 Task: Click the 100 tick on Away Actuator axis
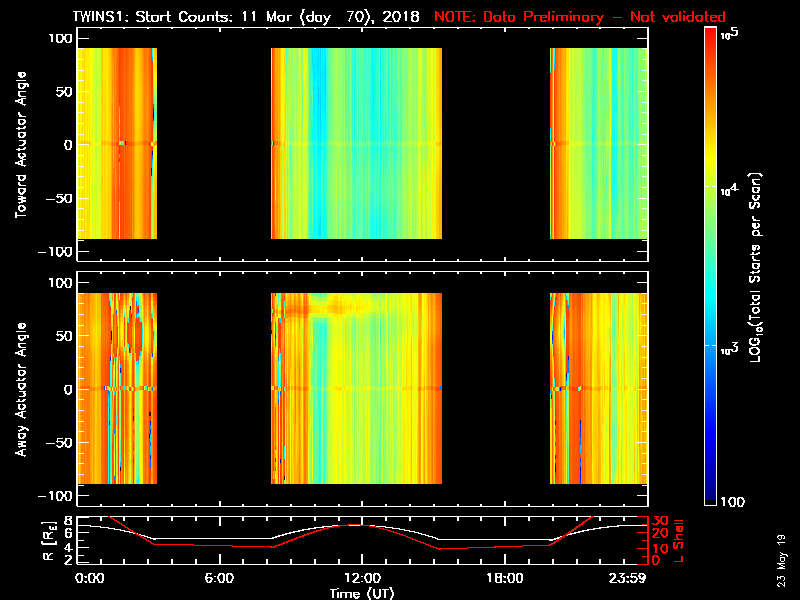coord(61,283)
